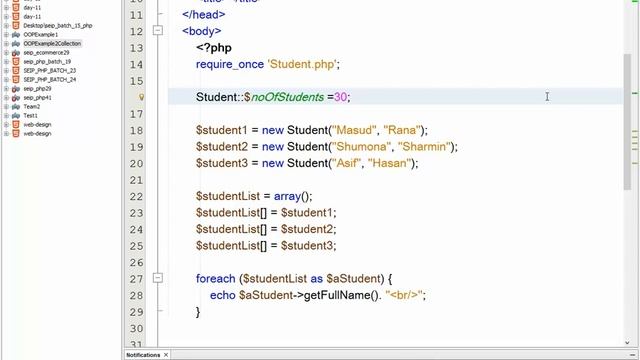Click the "Sharmin" string argument
The width and height of the screenshot is (640, 360).
click(424, 147)
